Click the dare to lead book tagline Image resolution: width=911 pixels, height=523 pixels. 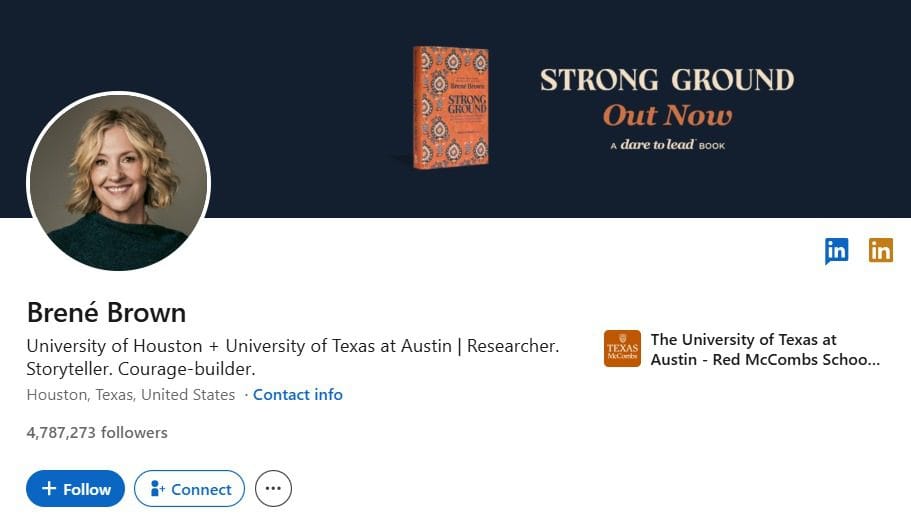point(667,146)
